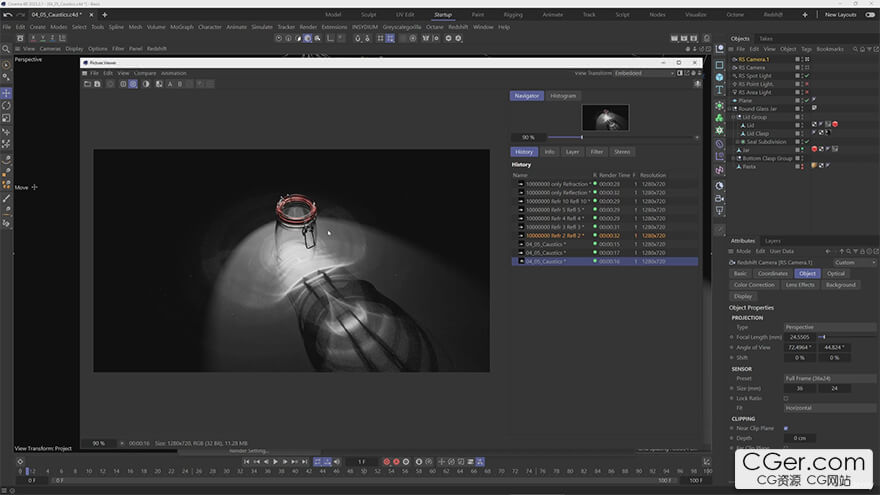Open the Color Correction tab in Attributes
Image resolution: width=880 pixels, height=495 pixels.
754,285
